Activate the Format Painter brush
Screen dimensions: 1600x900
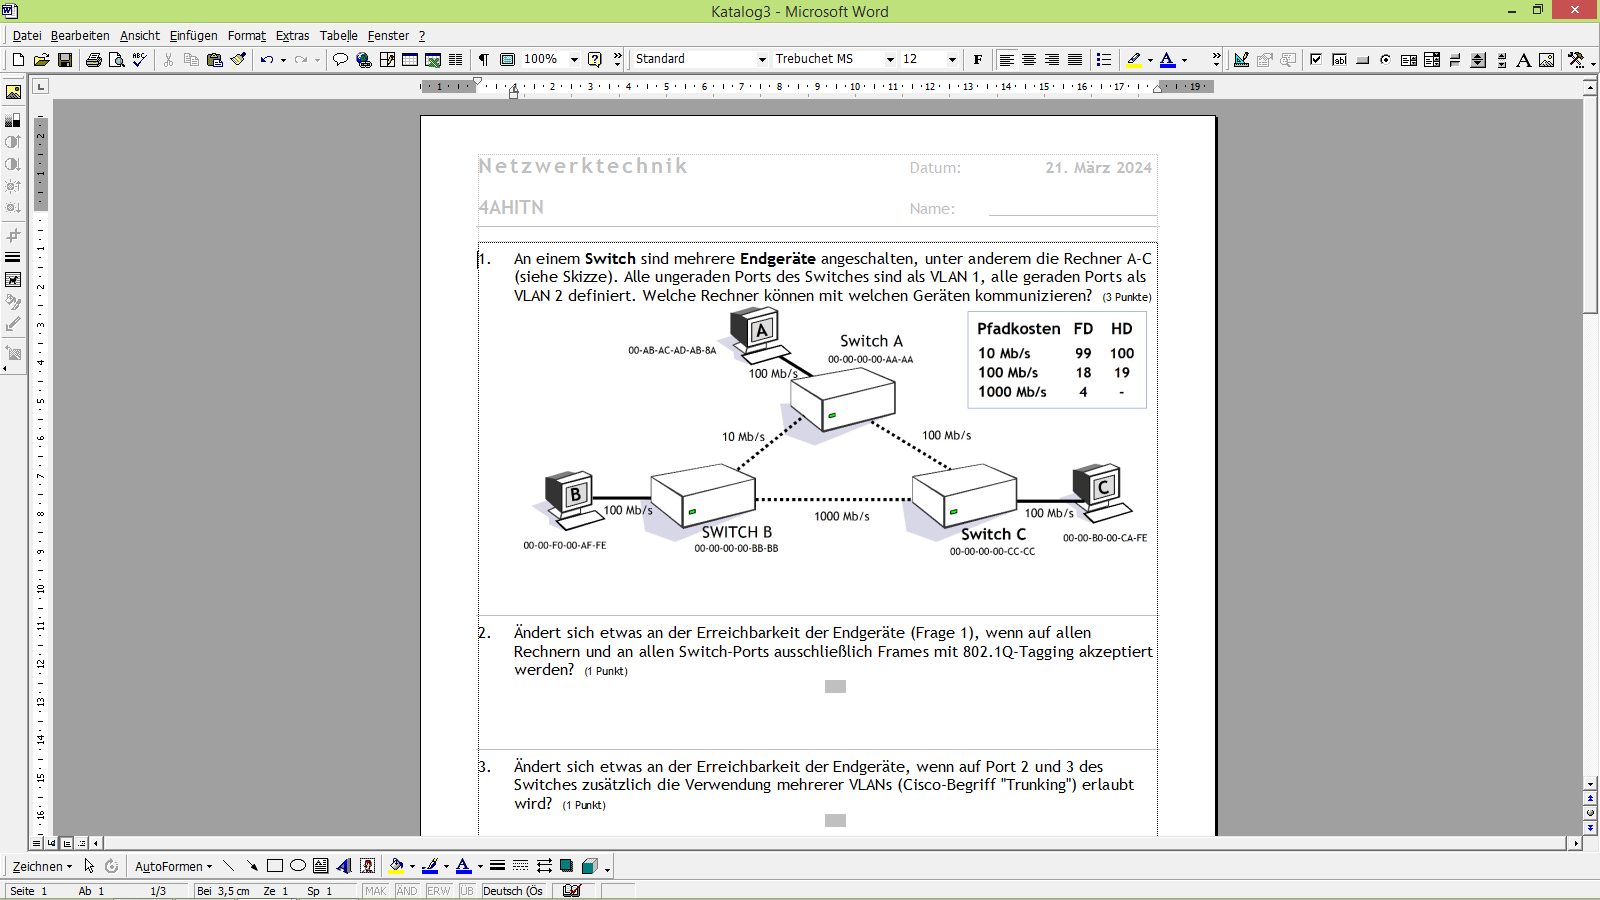tap(238, 60)
